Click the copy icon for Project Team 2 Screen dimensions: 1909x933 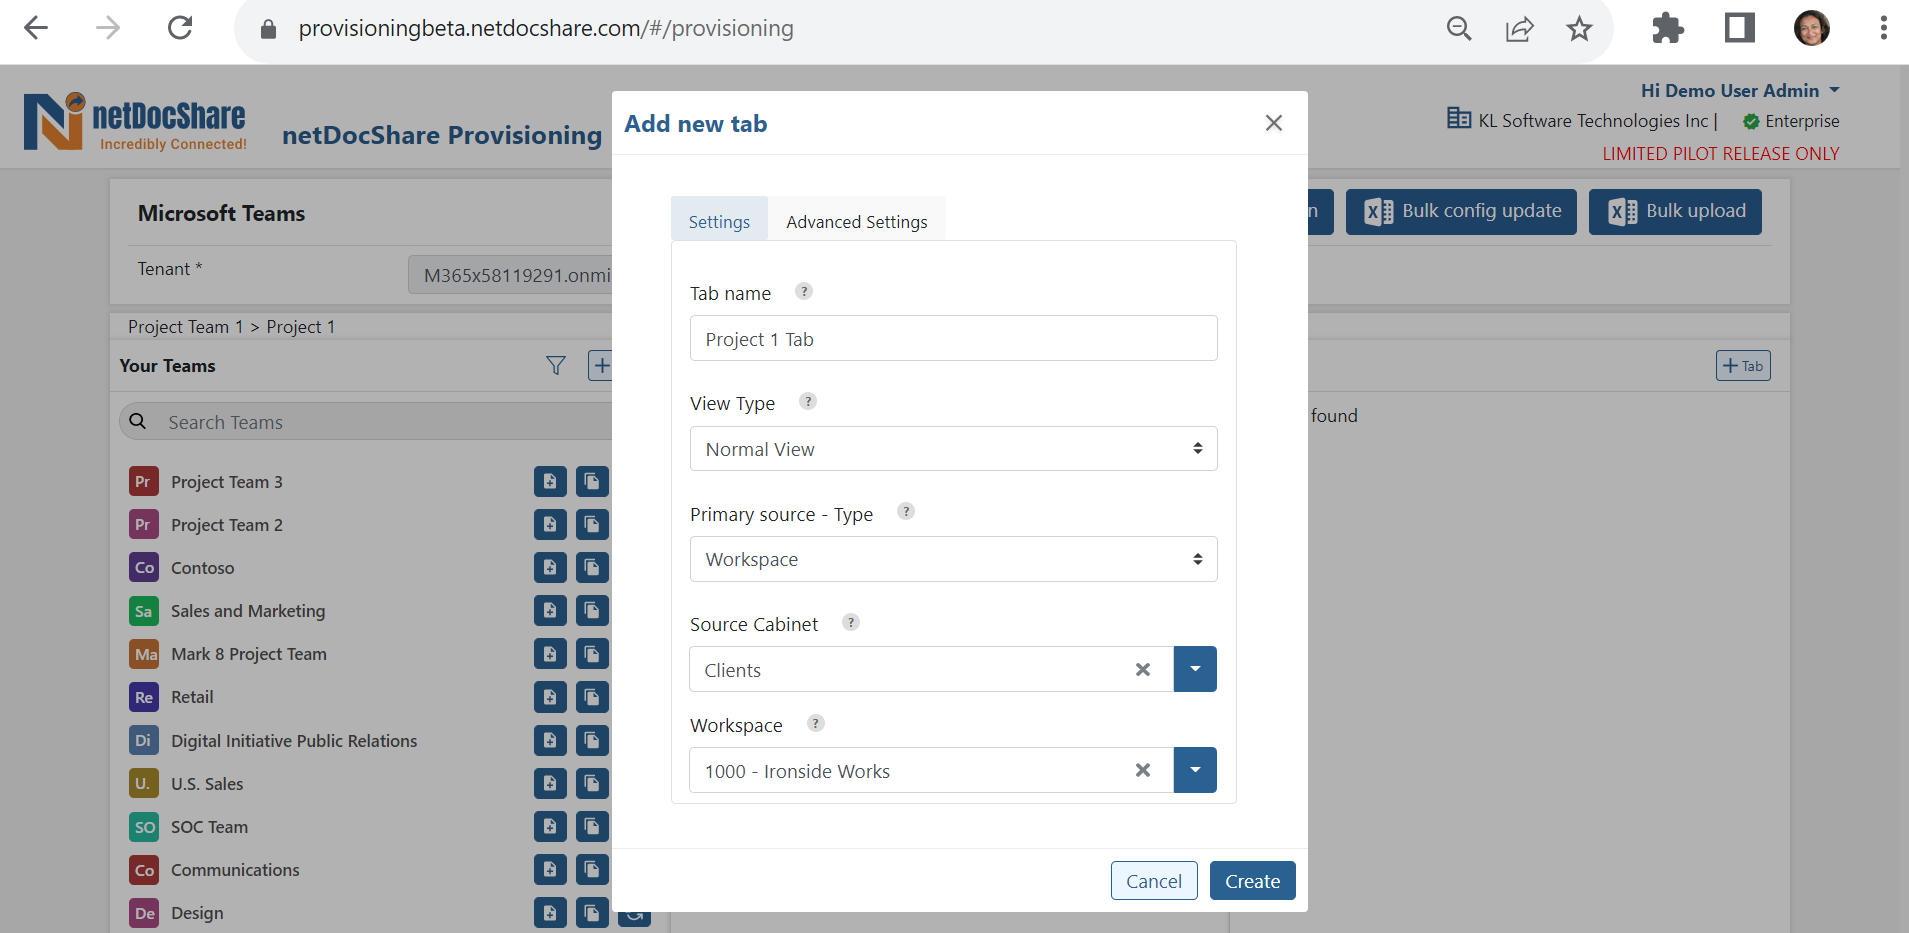(592, 524)
